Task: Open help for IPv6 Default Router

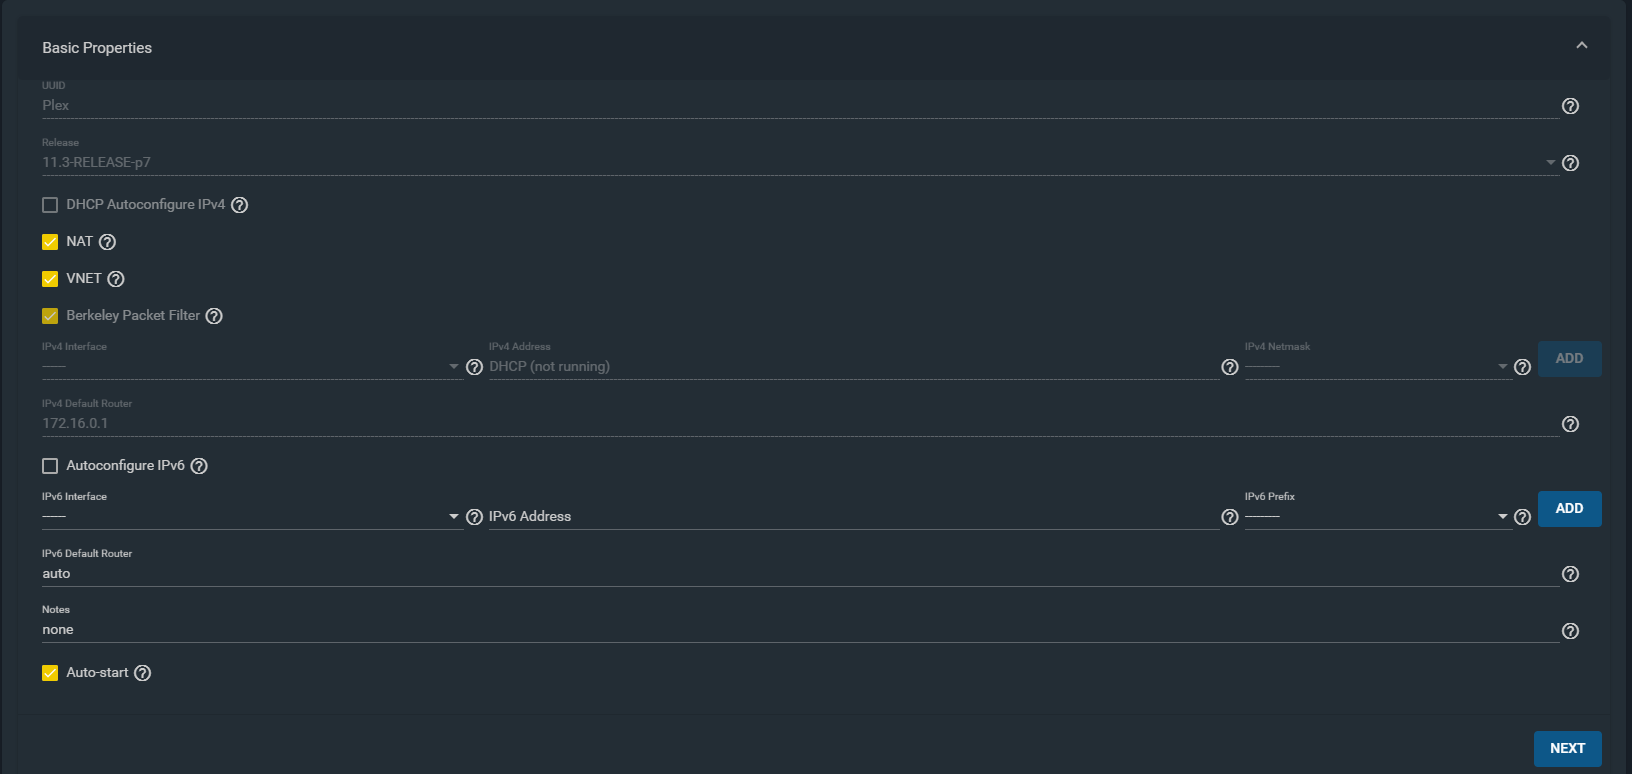Action: coord(1570,574)
